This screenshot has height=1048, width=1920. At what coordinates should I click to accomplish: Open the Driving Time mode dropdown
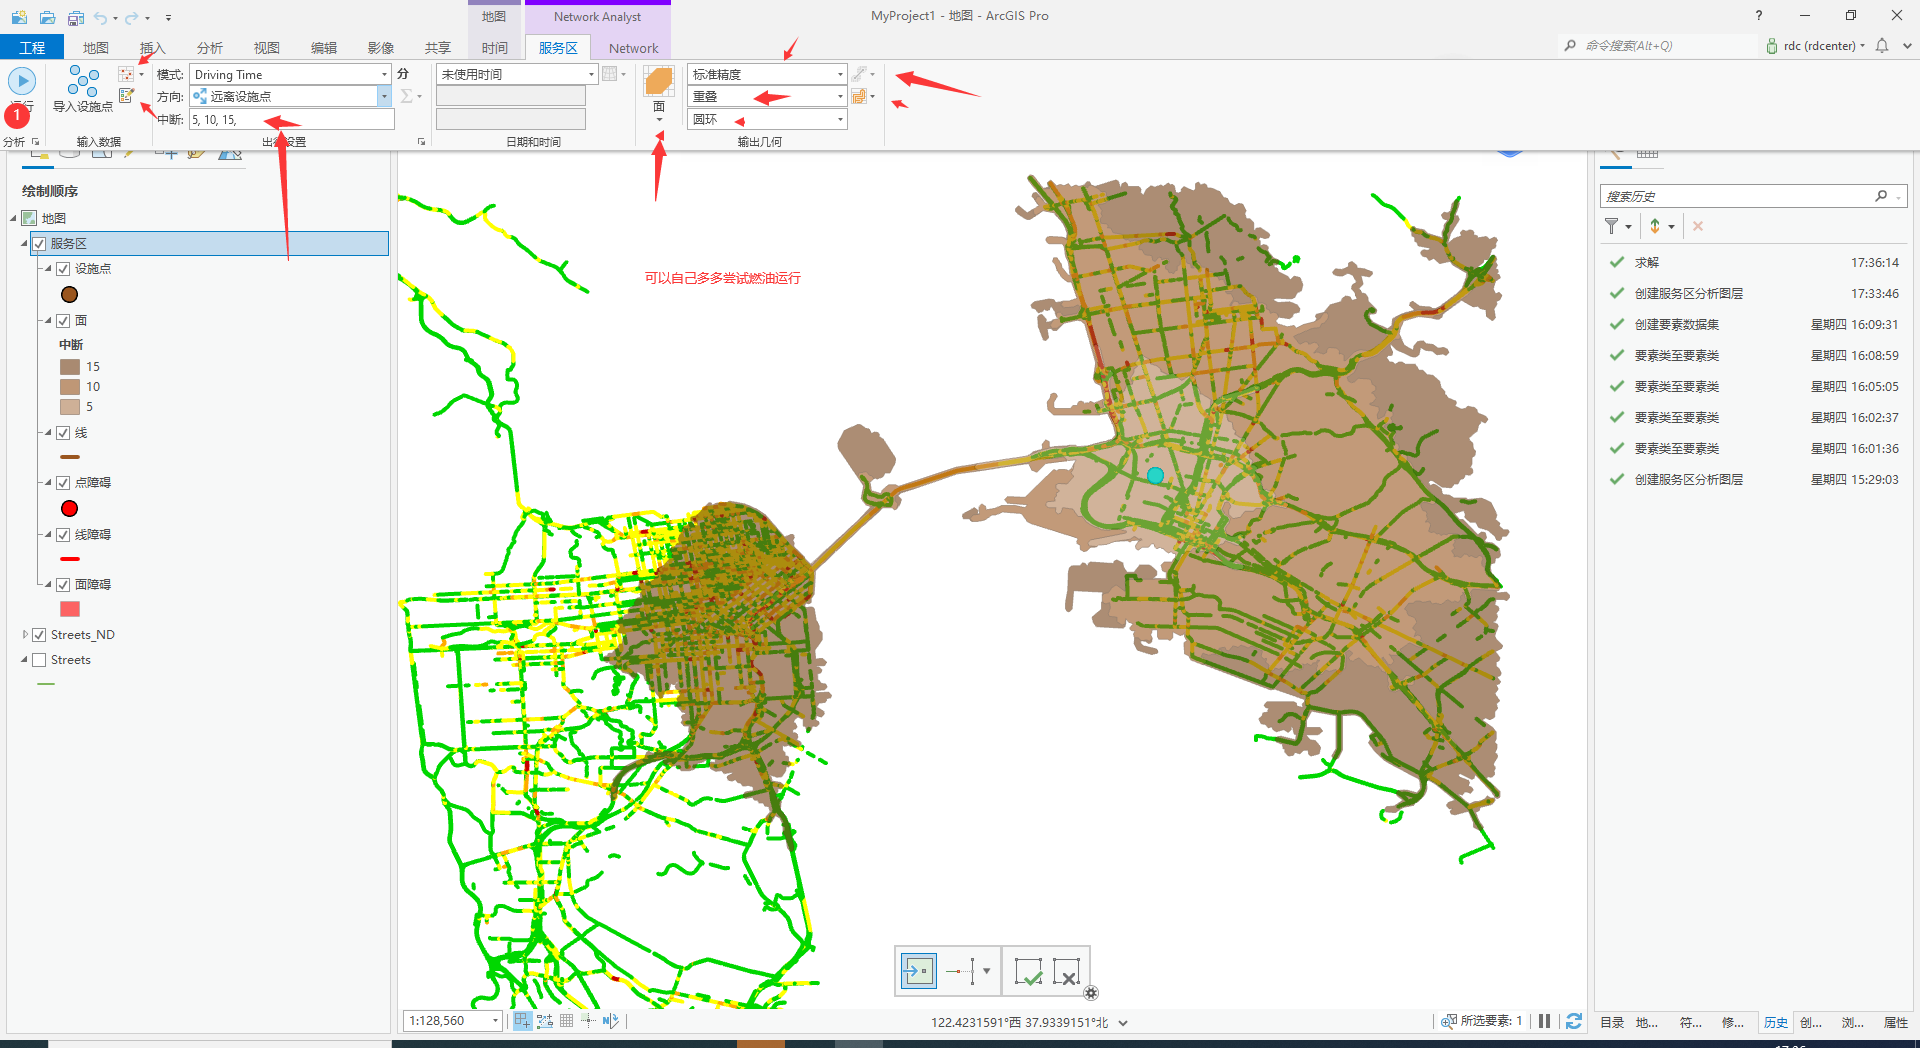click(x=385, y=73)
